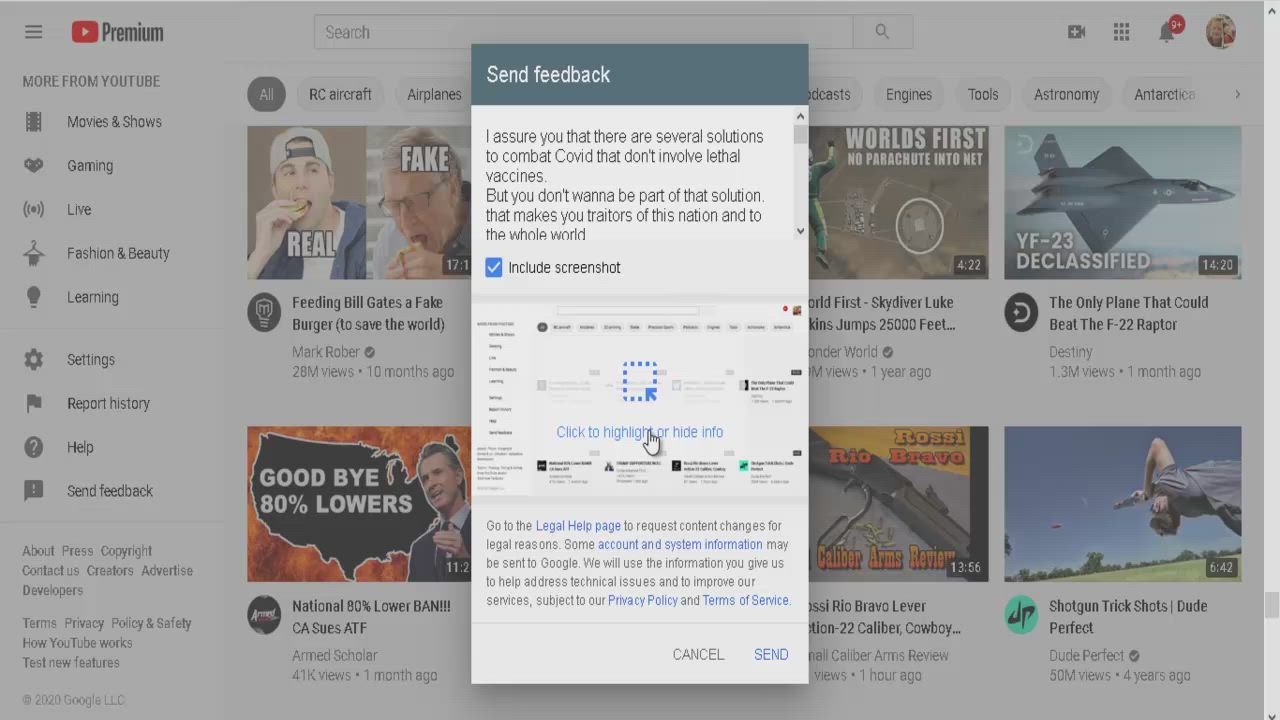This screenshot has width=1280, height=720.
Task: Open the YouTube apps grid
Action: click(x=1121, y=32)
